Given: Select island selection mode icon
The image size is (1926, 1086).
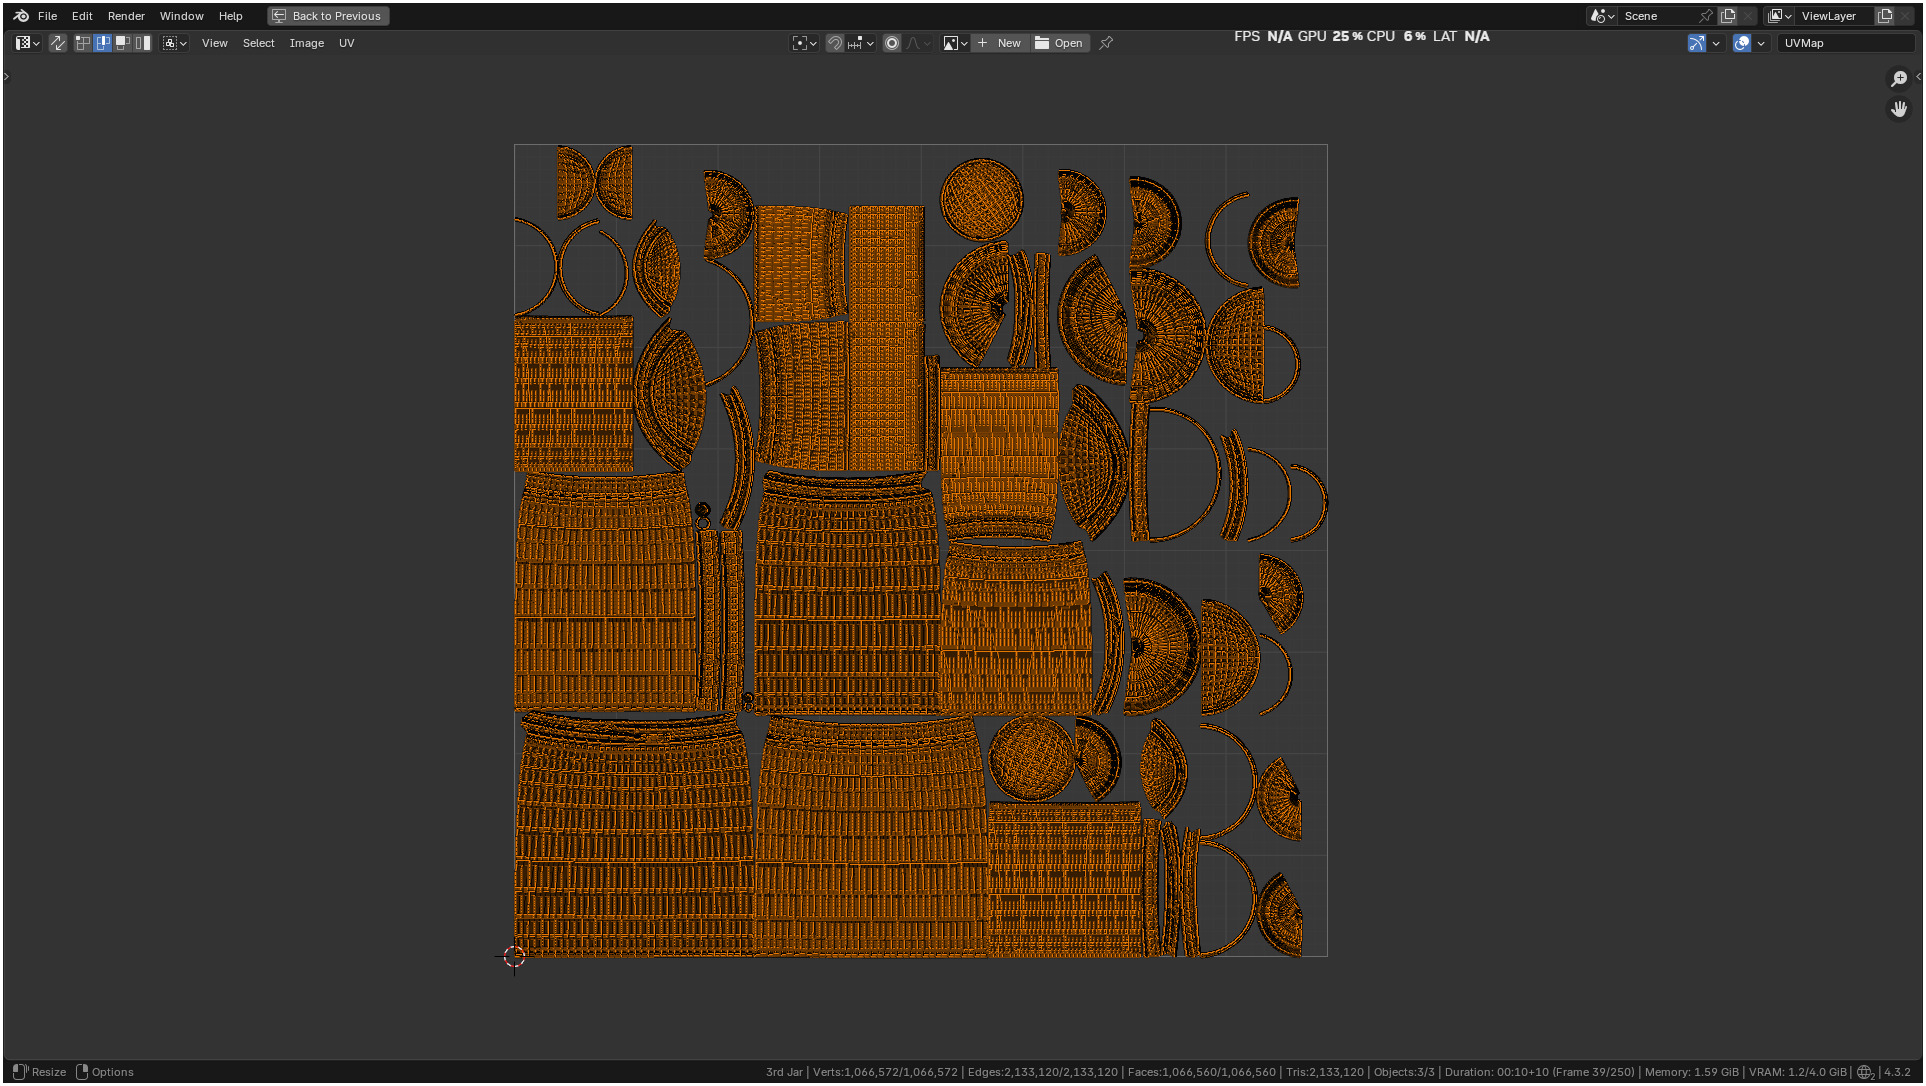Looking at the screenshot, I should click(143, 43).
